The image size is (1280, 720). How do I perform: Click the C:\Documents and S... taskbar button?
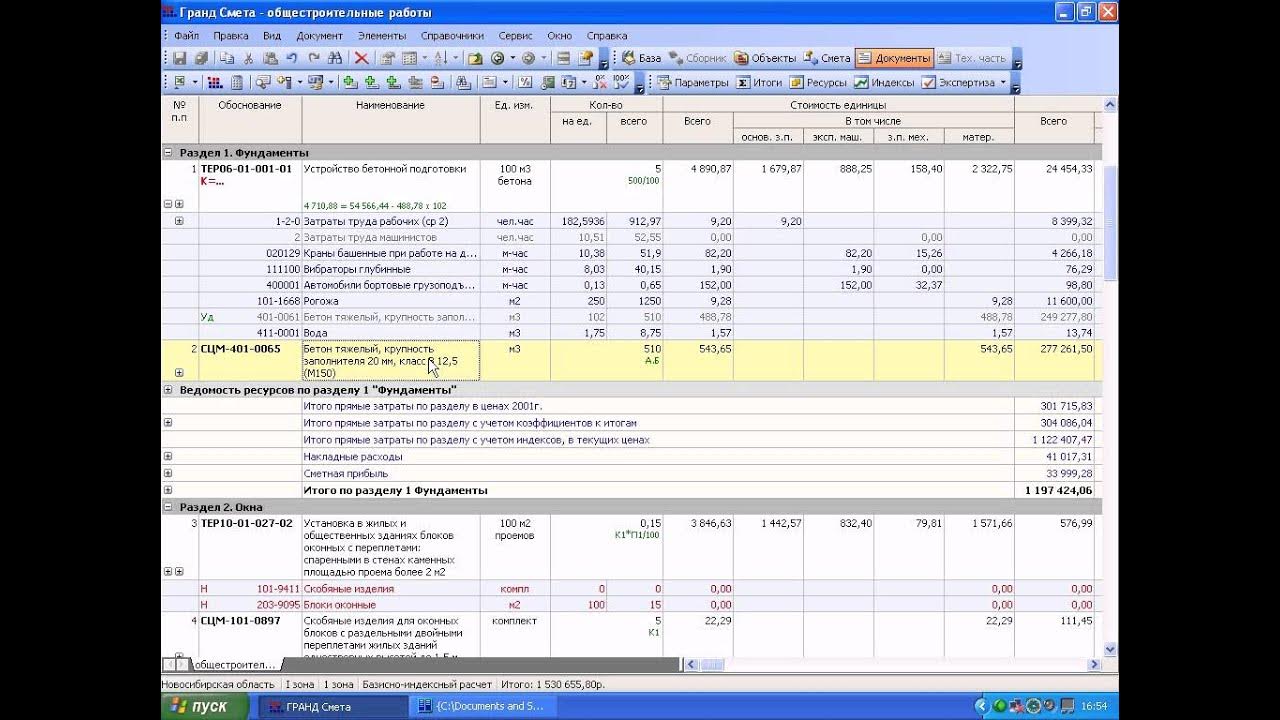coord(484,706)
